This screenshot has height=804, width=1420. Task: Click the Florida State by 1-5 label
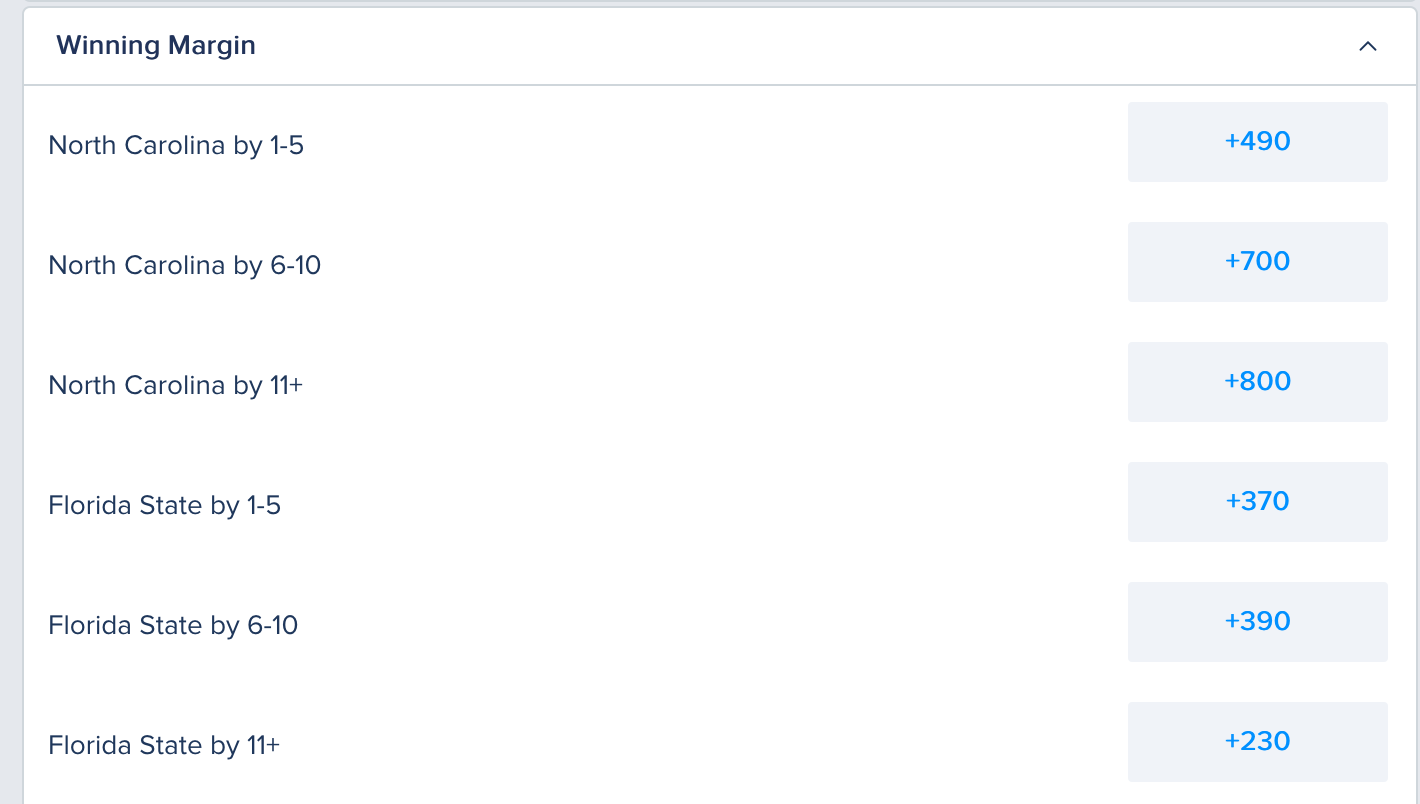(x=165, y=506)
